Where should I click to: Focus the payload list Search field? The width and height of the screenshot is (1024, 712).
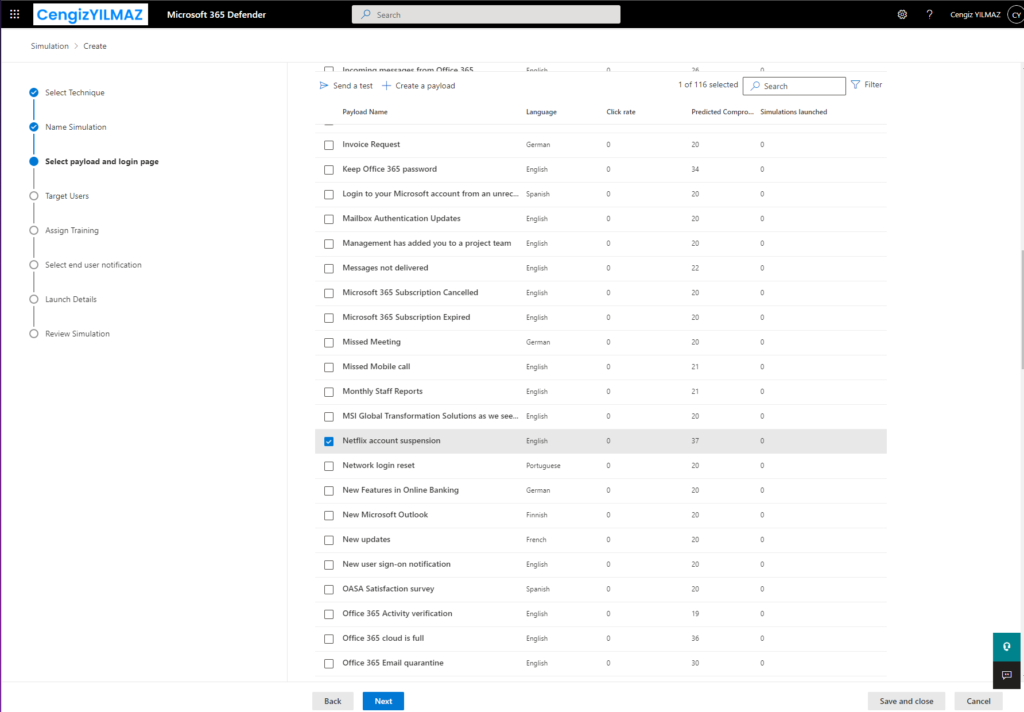point(794,86)
